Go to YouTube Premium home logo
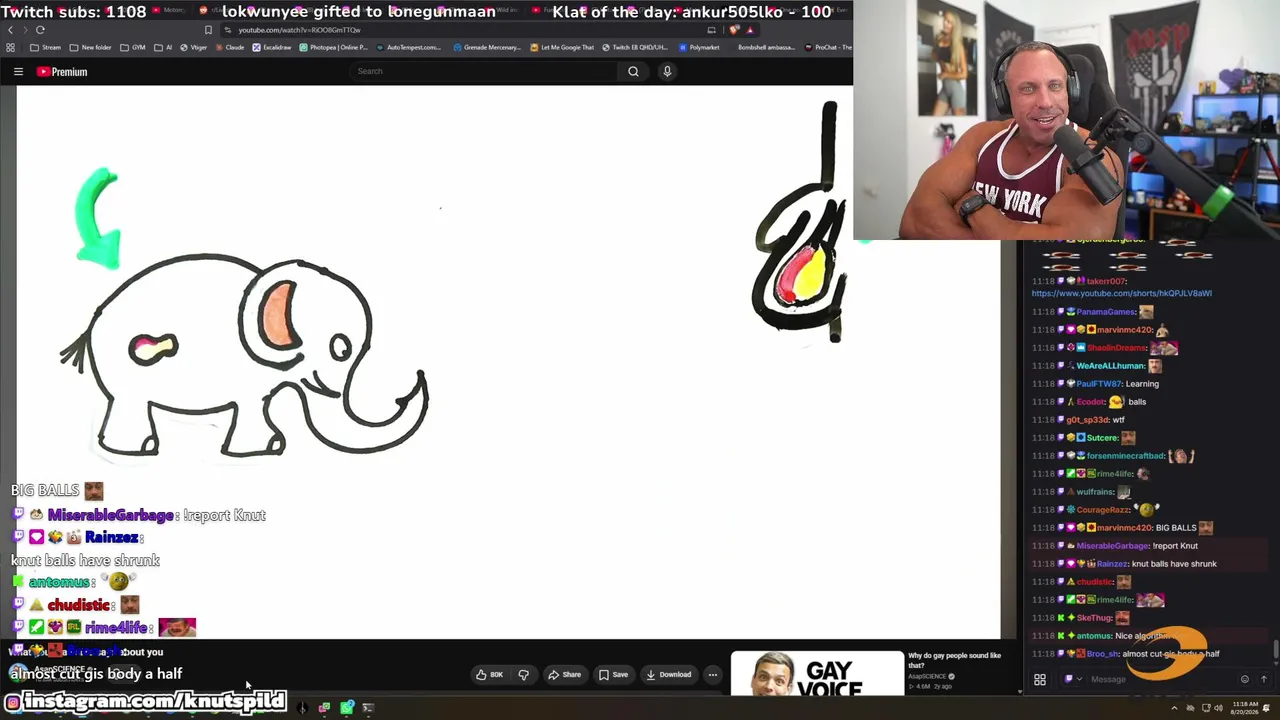This screenshot has width=1280, height=720. point(62,72)
